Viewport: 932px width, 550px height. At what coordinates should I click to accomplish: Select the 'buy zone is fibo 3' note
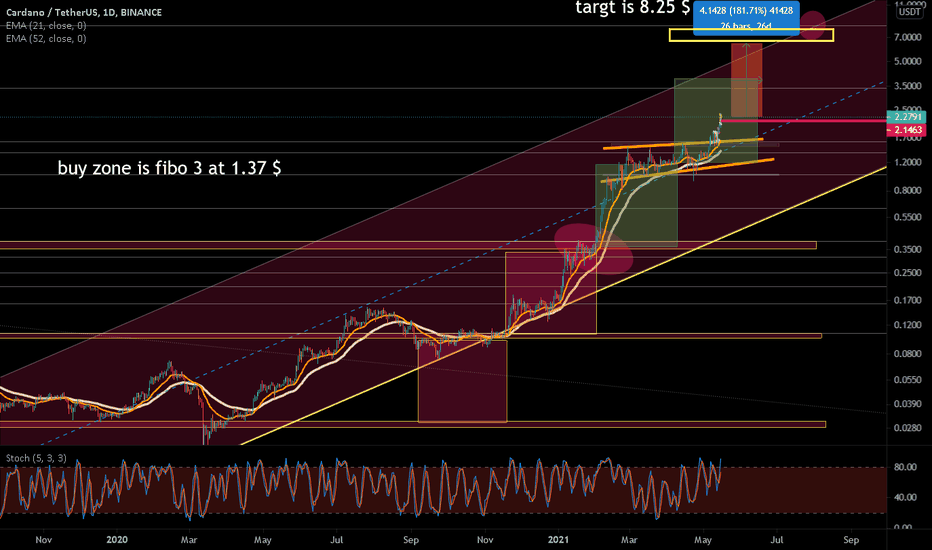point(169,168)
